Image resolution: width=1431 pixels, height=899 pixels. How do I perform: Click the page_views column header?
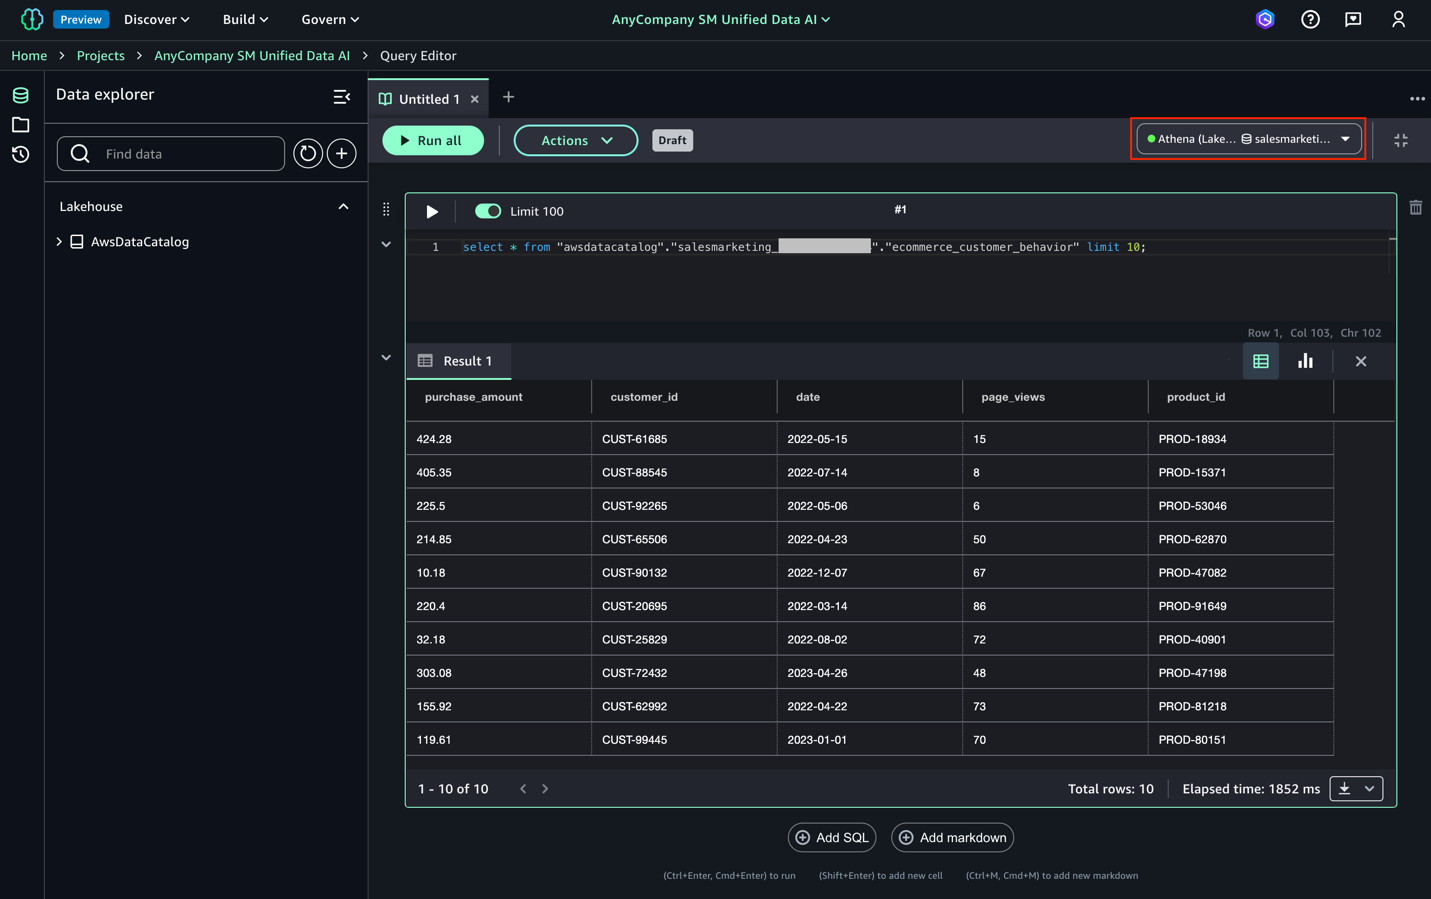pyautogui.click(x=1013, y=397)
